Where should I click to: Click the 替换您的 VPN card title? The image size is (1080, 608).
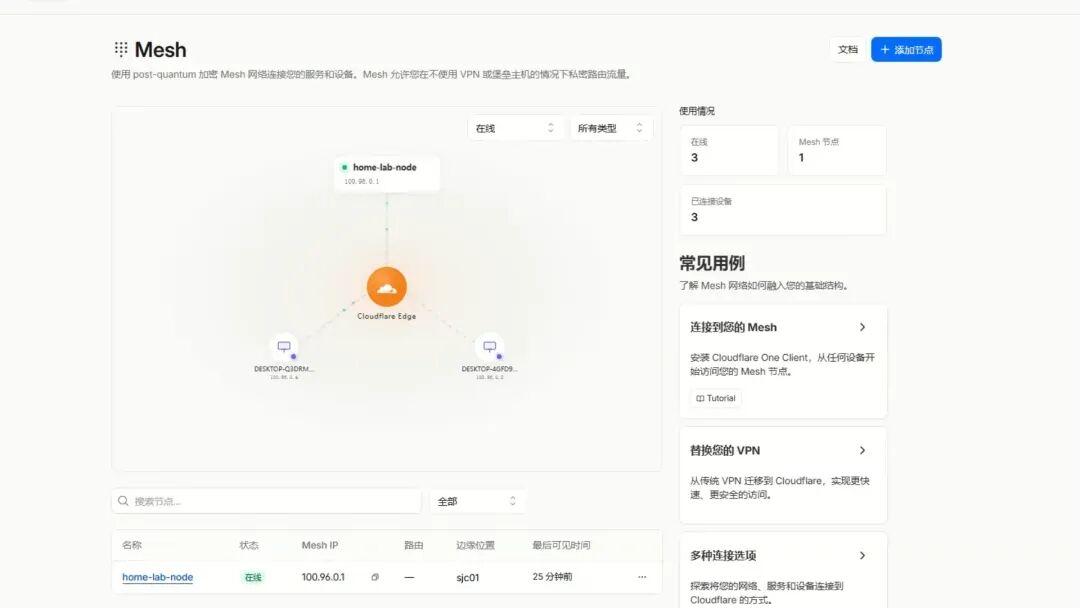click(x=725, y=450)
